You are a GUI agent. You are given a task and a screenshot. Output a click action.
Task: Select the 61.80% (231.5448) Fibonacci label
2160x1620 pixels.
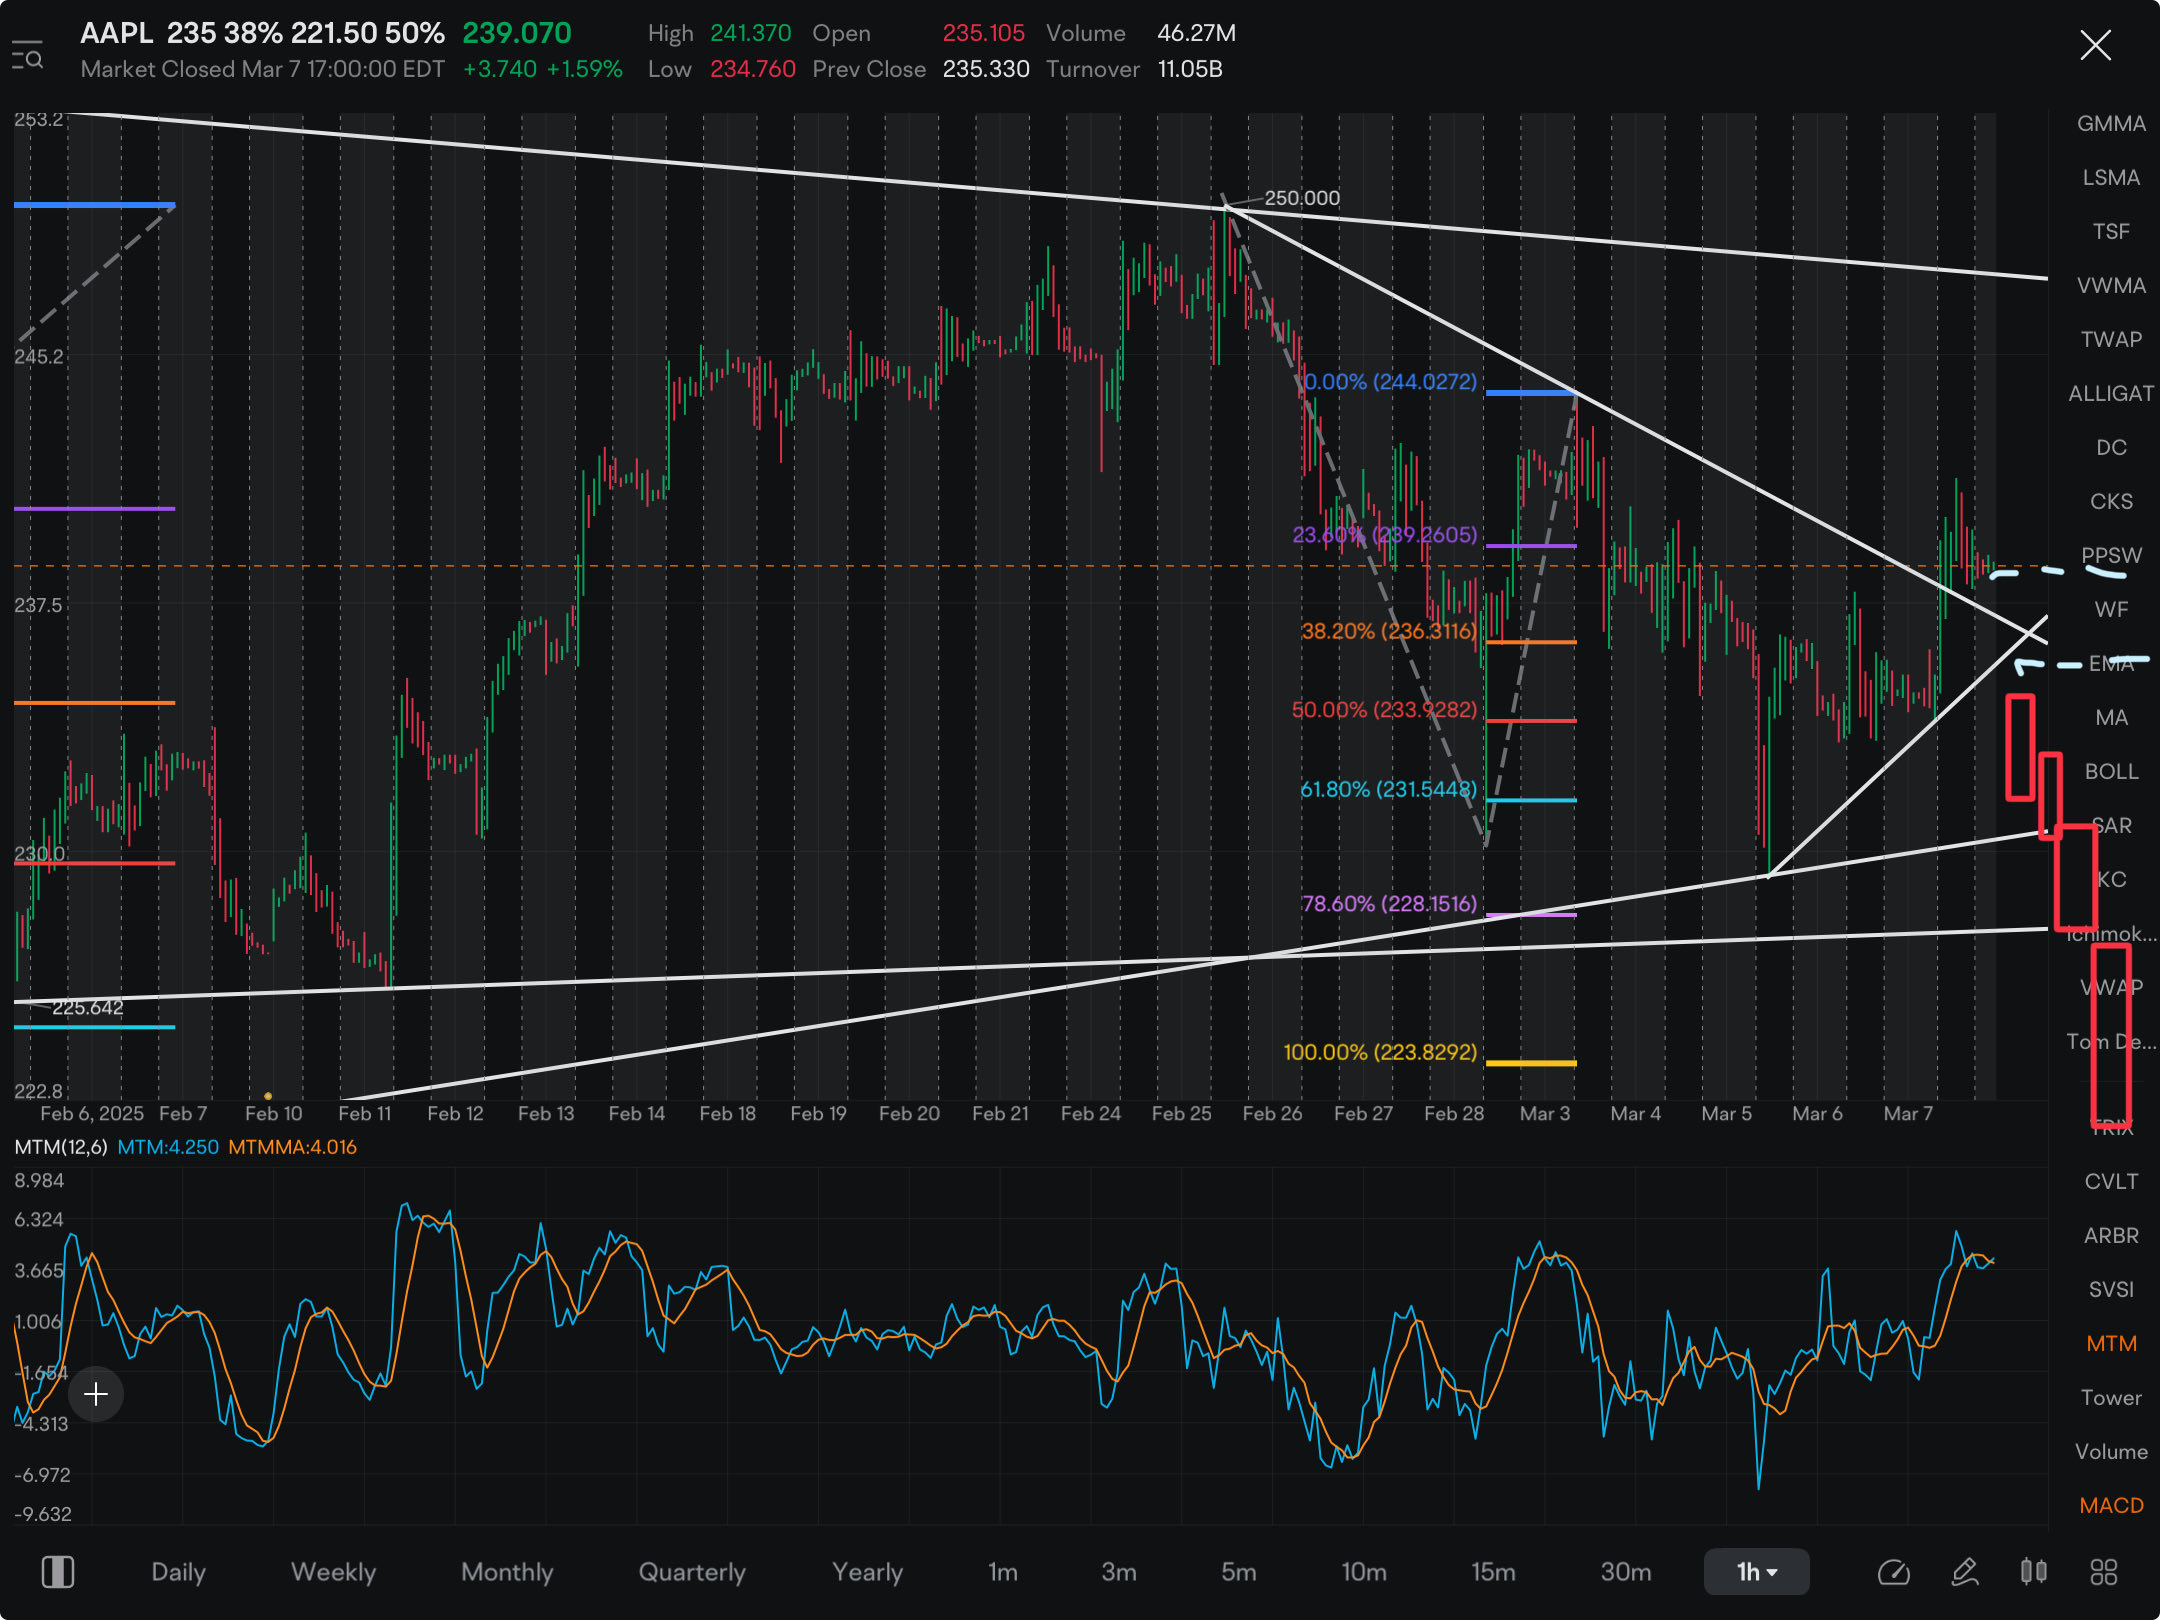tap(1389, 789)
